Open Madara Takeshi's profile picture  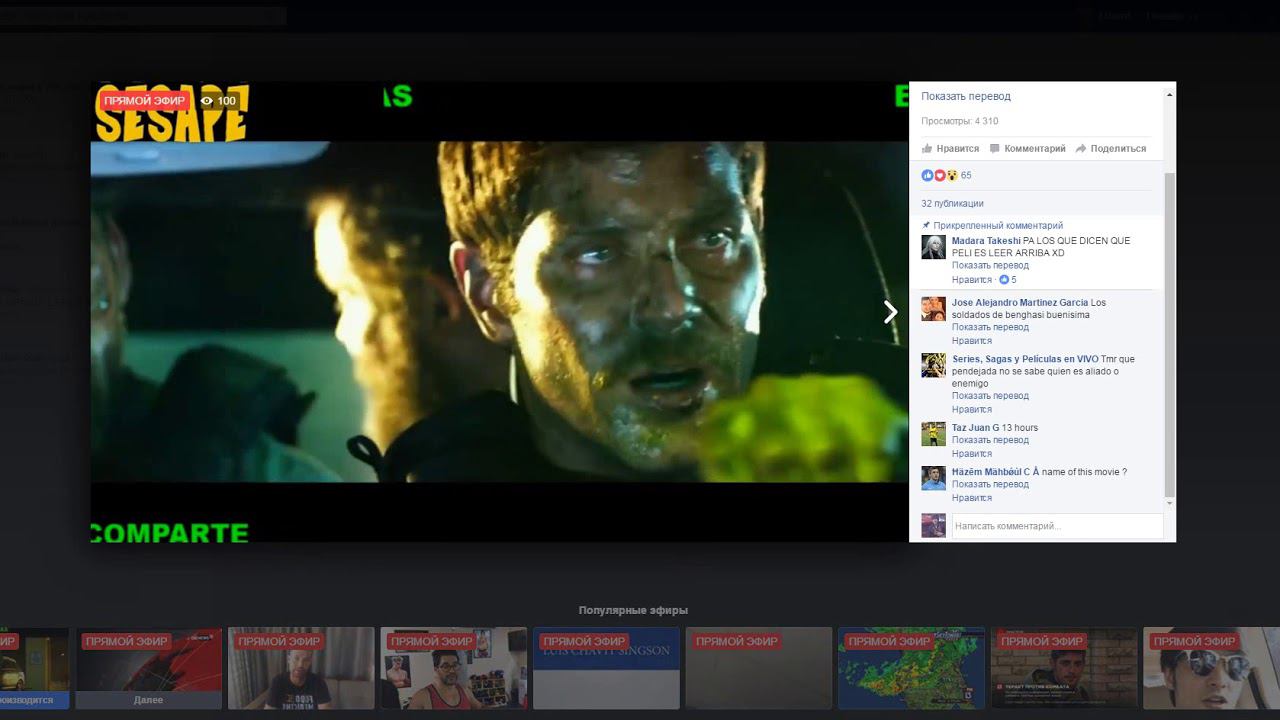pyautogui.click(x=933, y=247)
